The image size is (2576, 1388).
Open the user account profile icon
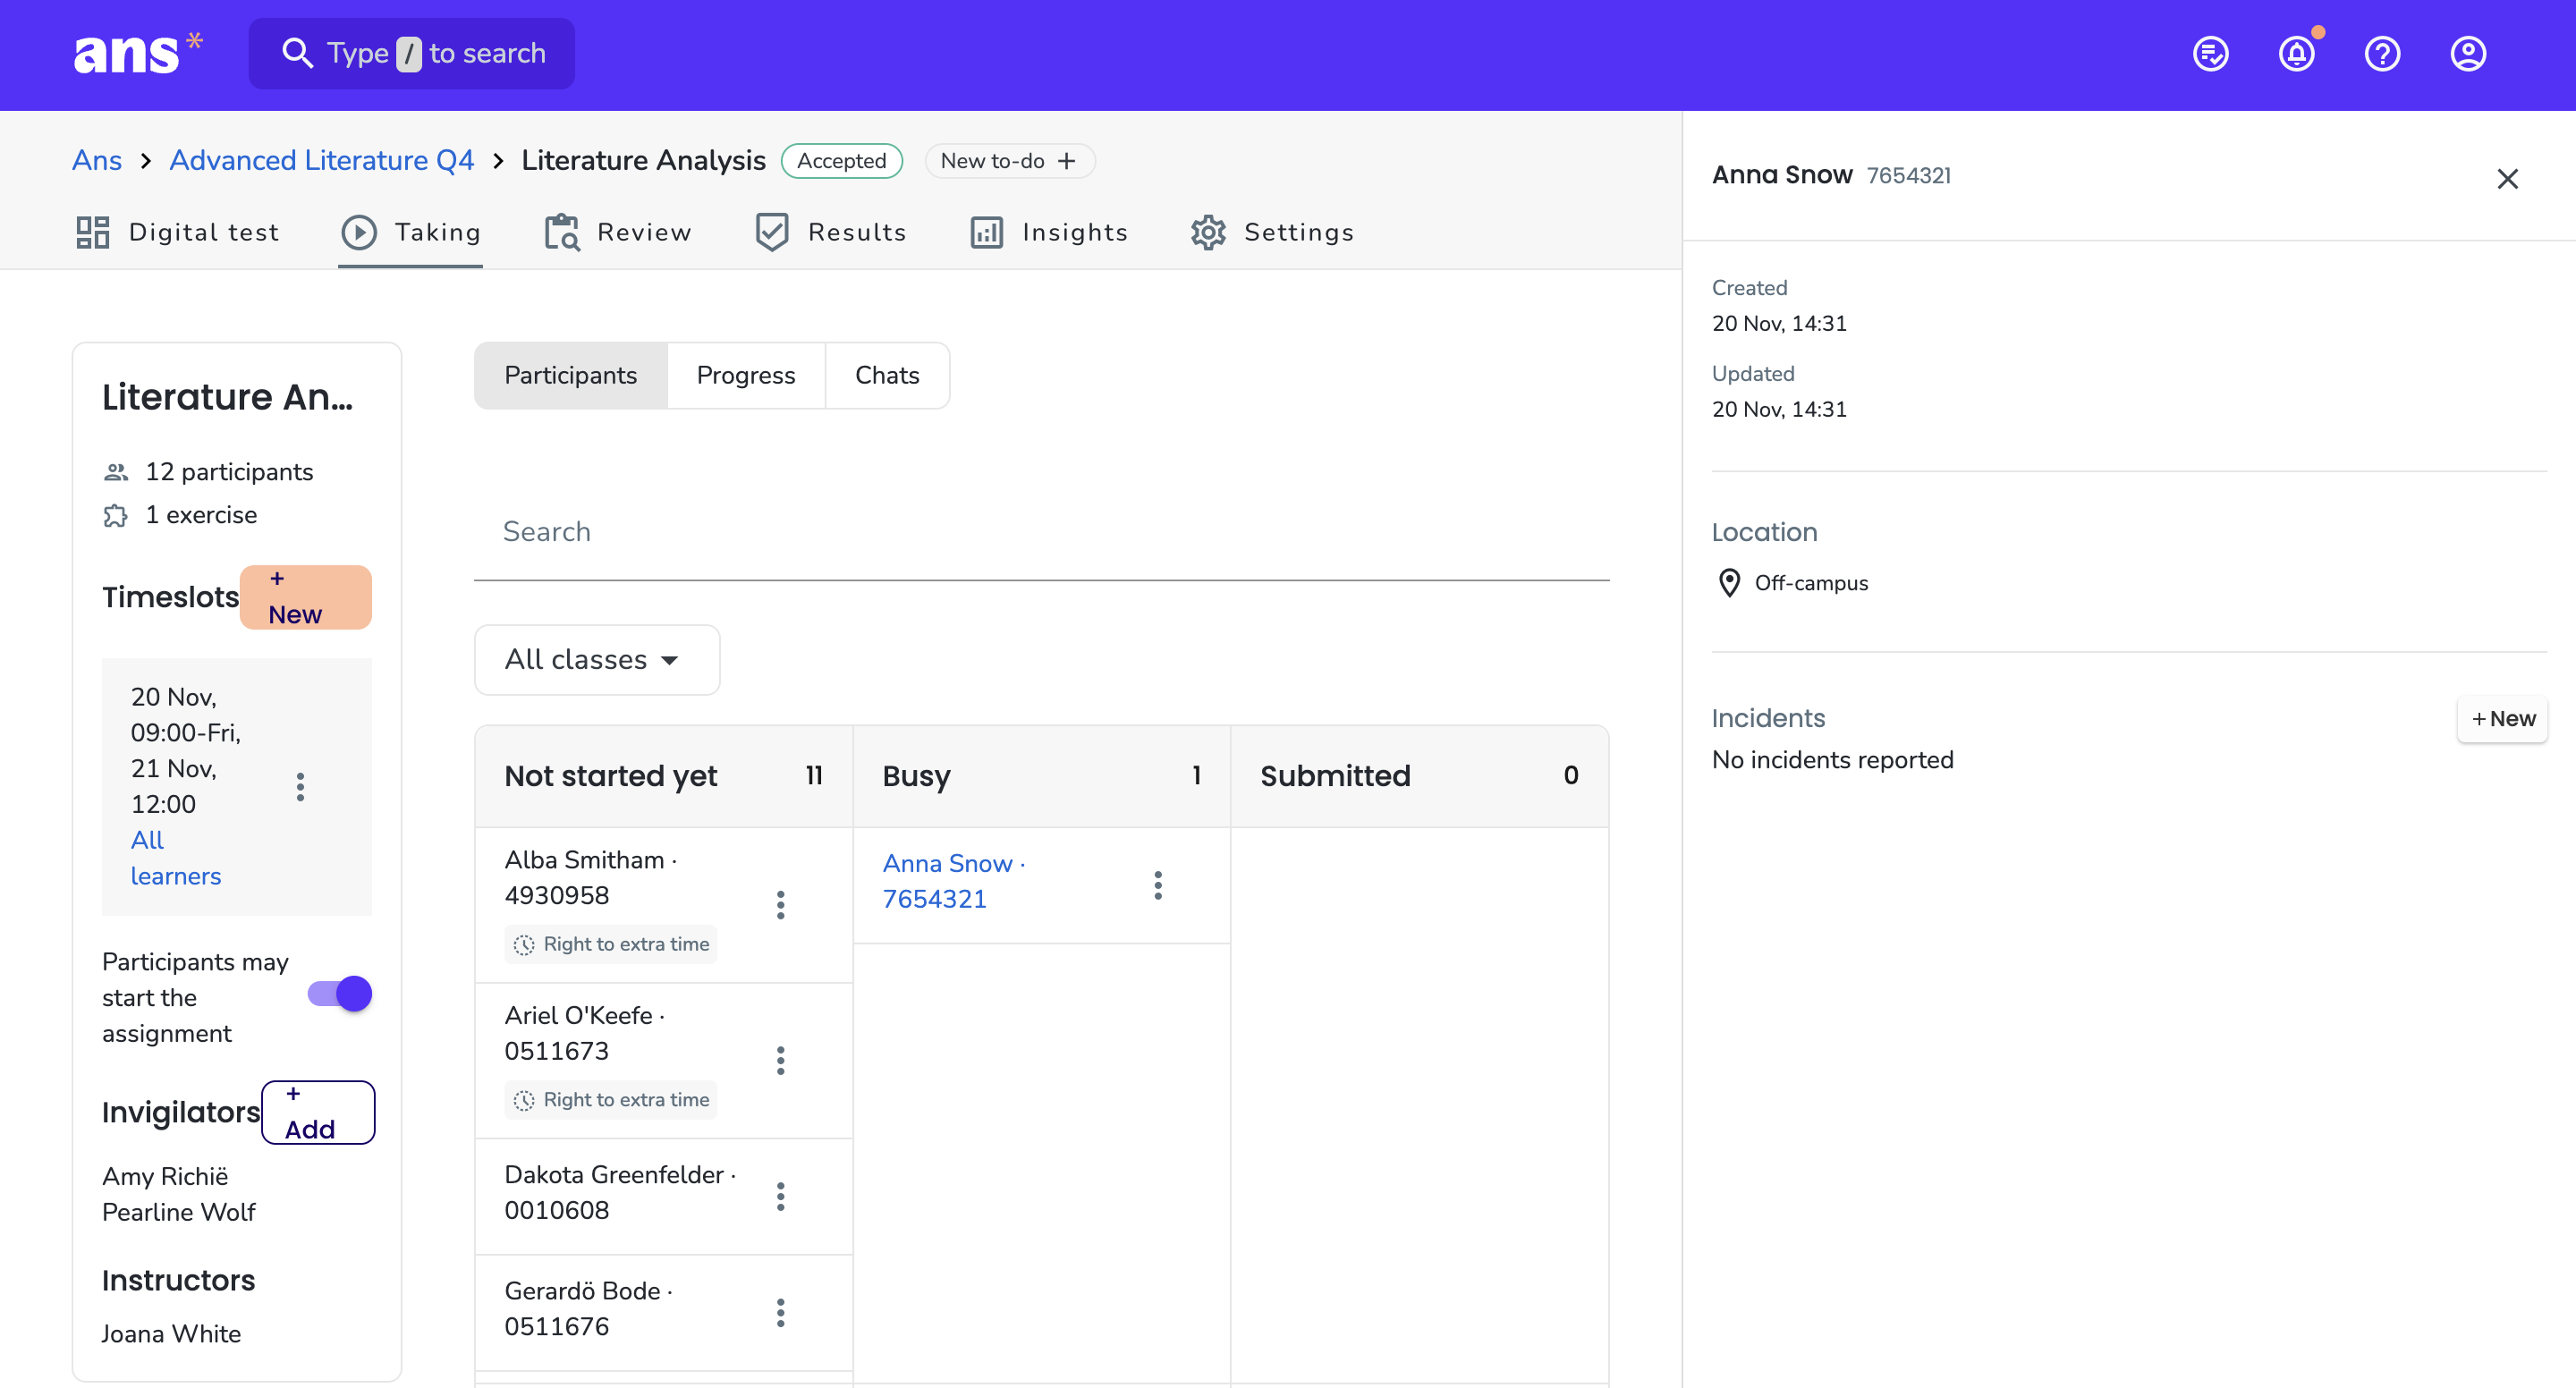point(2468,53)
